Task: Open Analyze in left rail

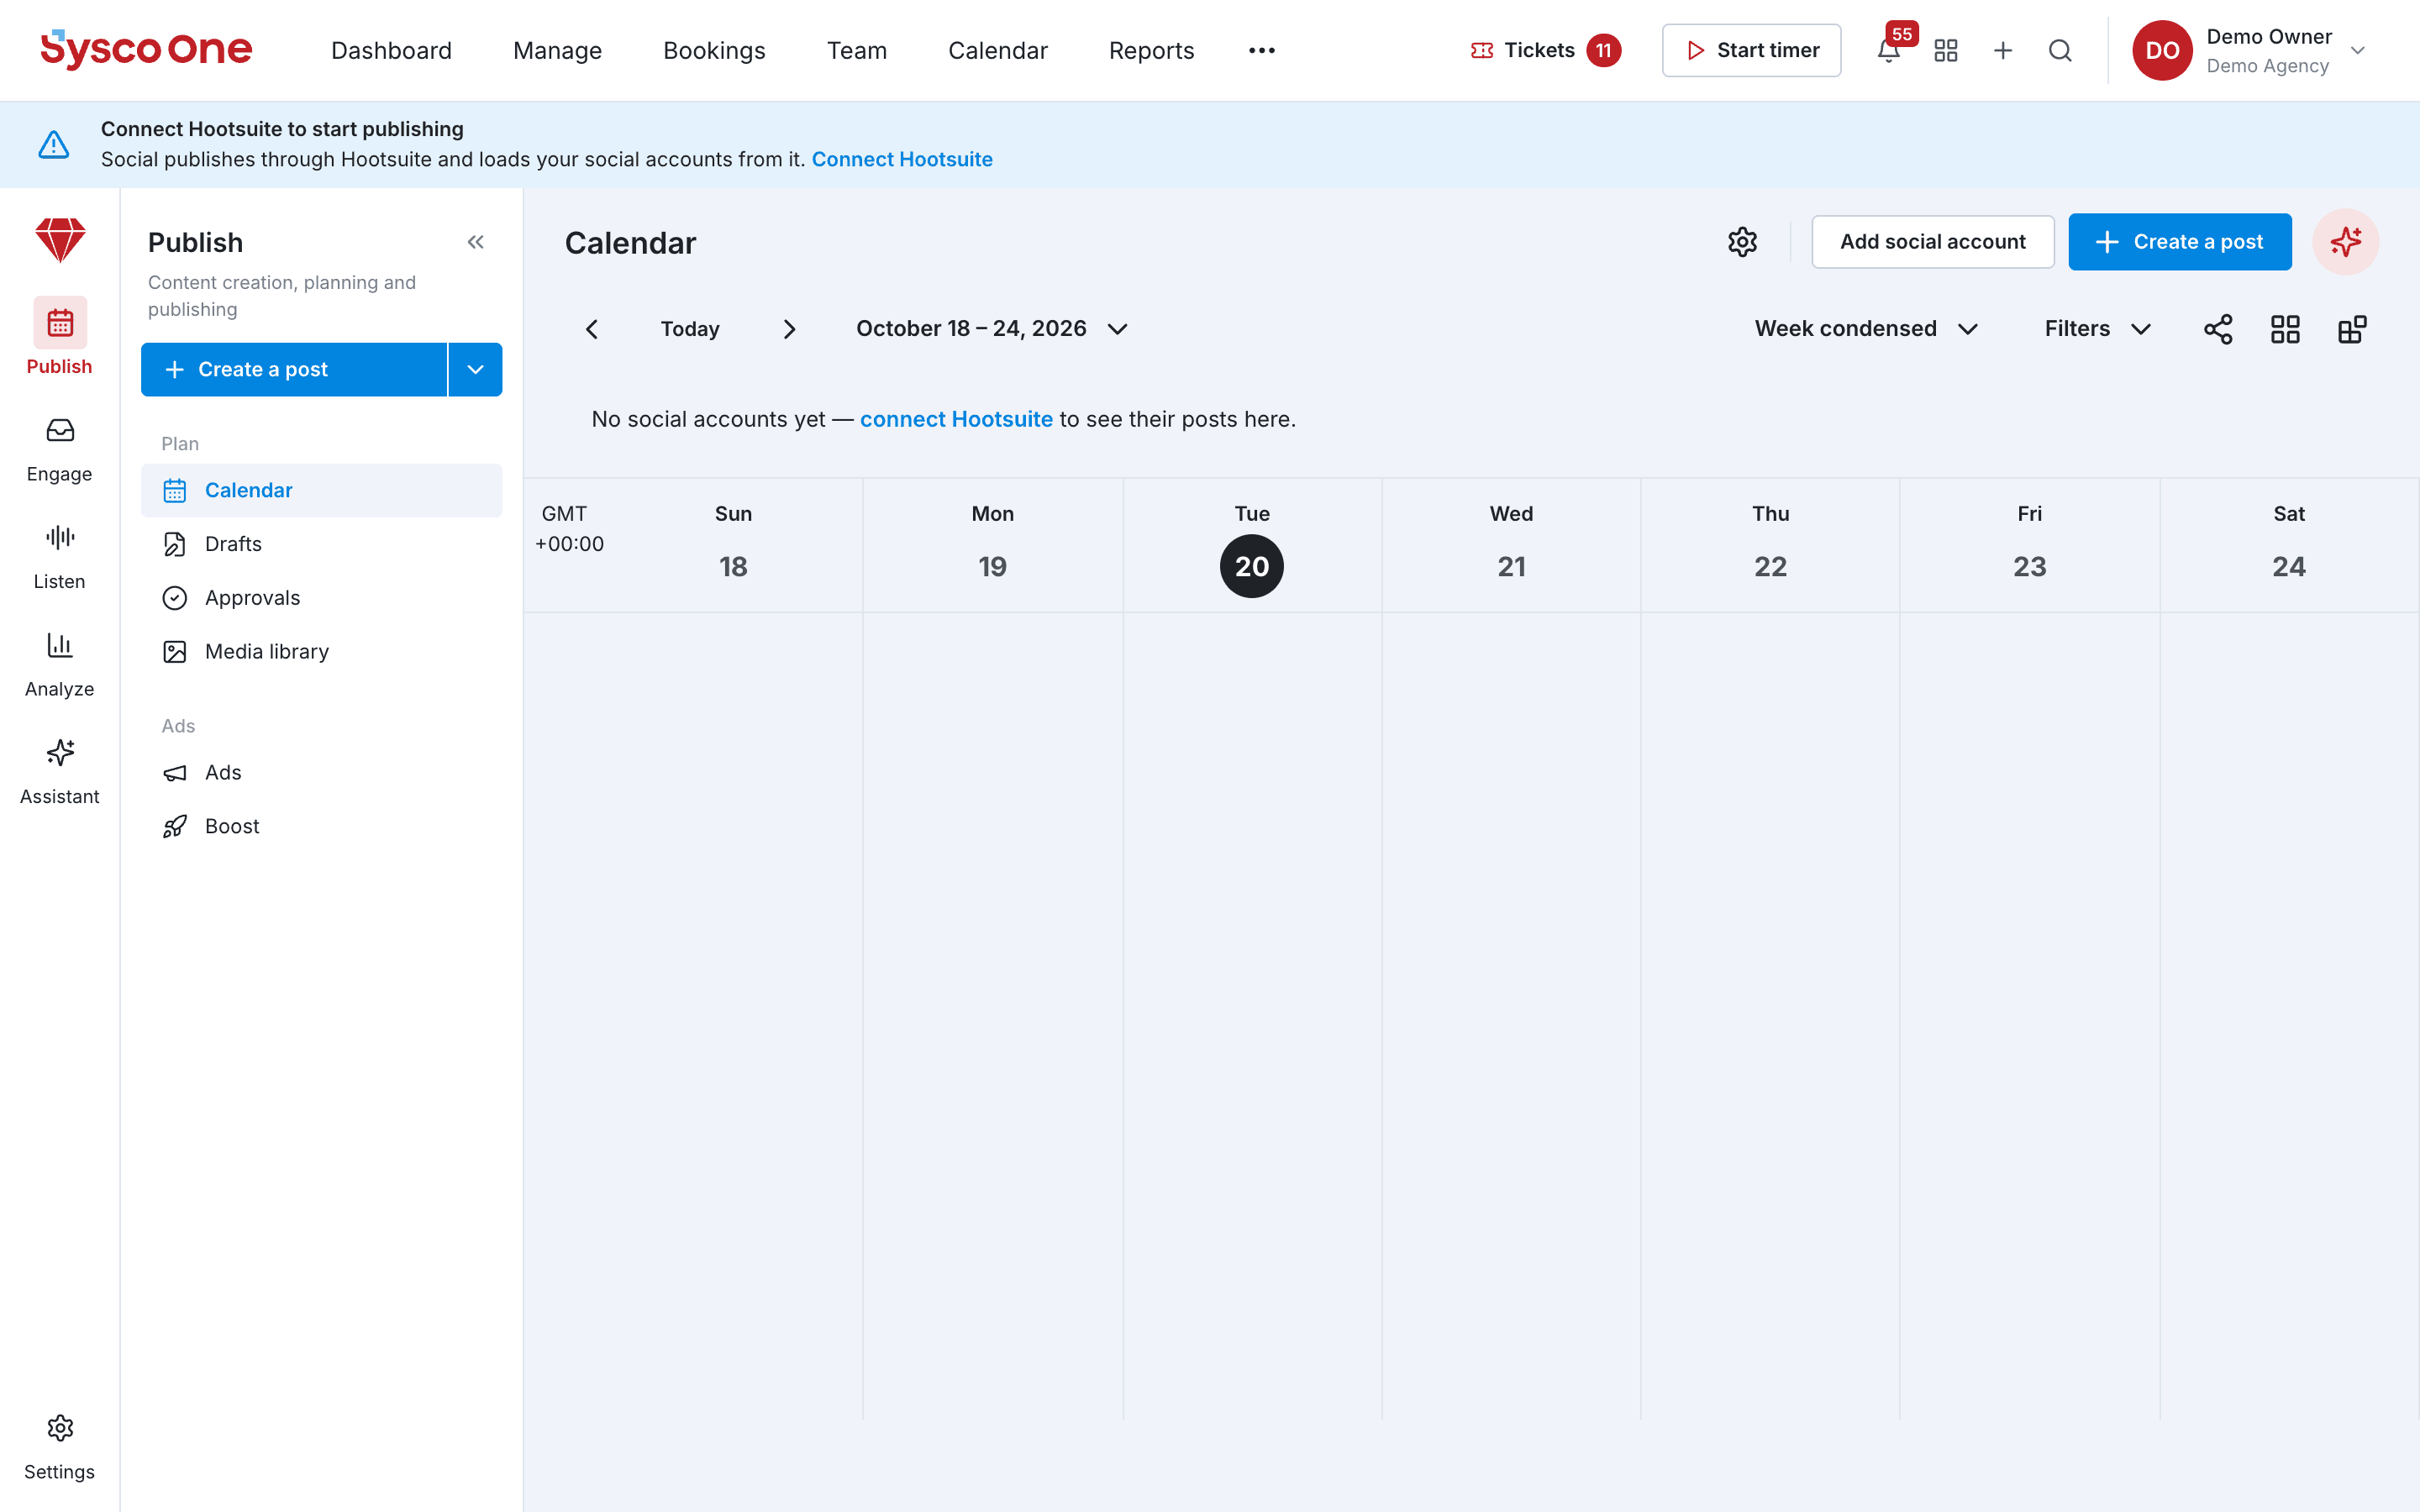Action: [60, 664]
